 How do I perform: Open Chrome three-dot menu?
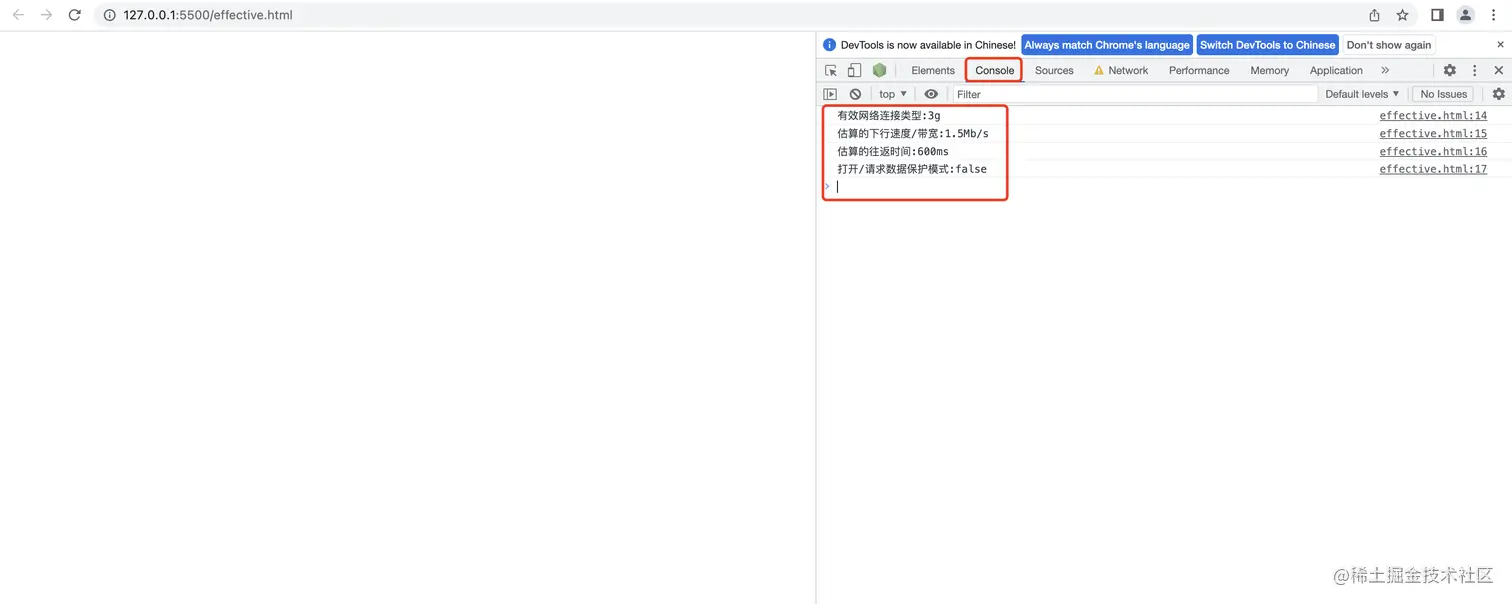[x=1494, y=15]
